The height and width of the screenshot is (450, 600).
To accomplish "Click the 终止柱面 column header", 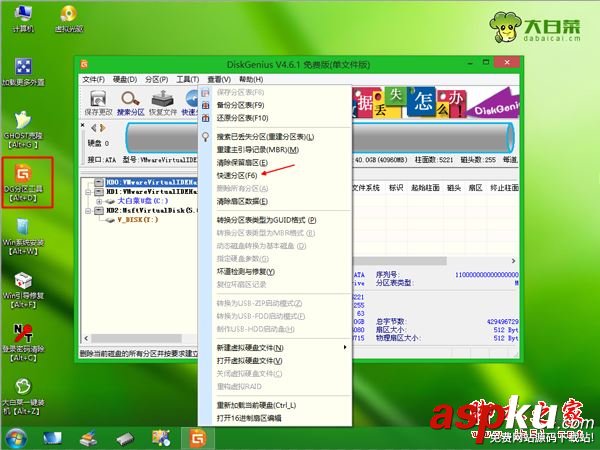I will coord(504,188).
